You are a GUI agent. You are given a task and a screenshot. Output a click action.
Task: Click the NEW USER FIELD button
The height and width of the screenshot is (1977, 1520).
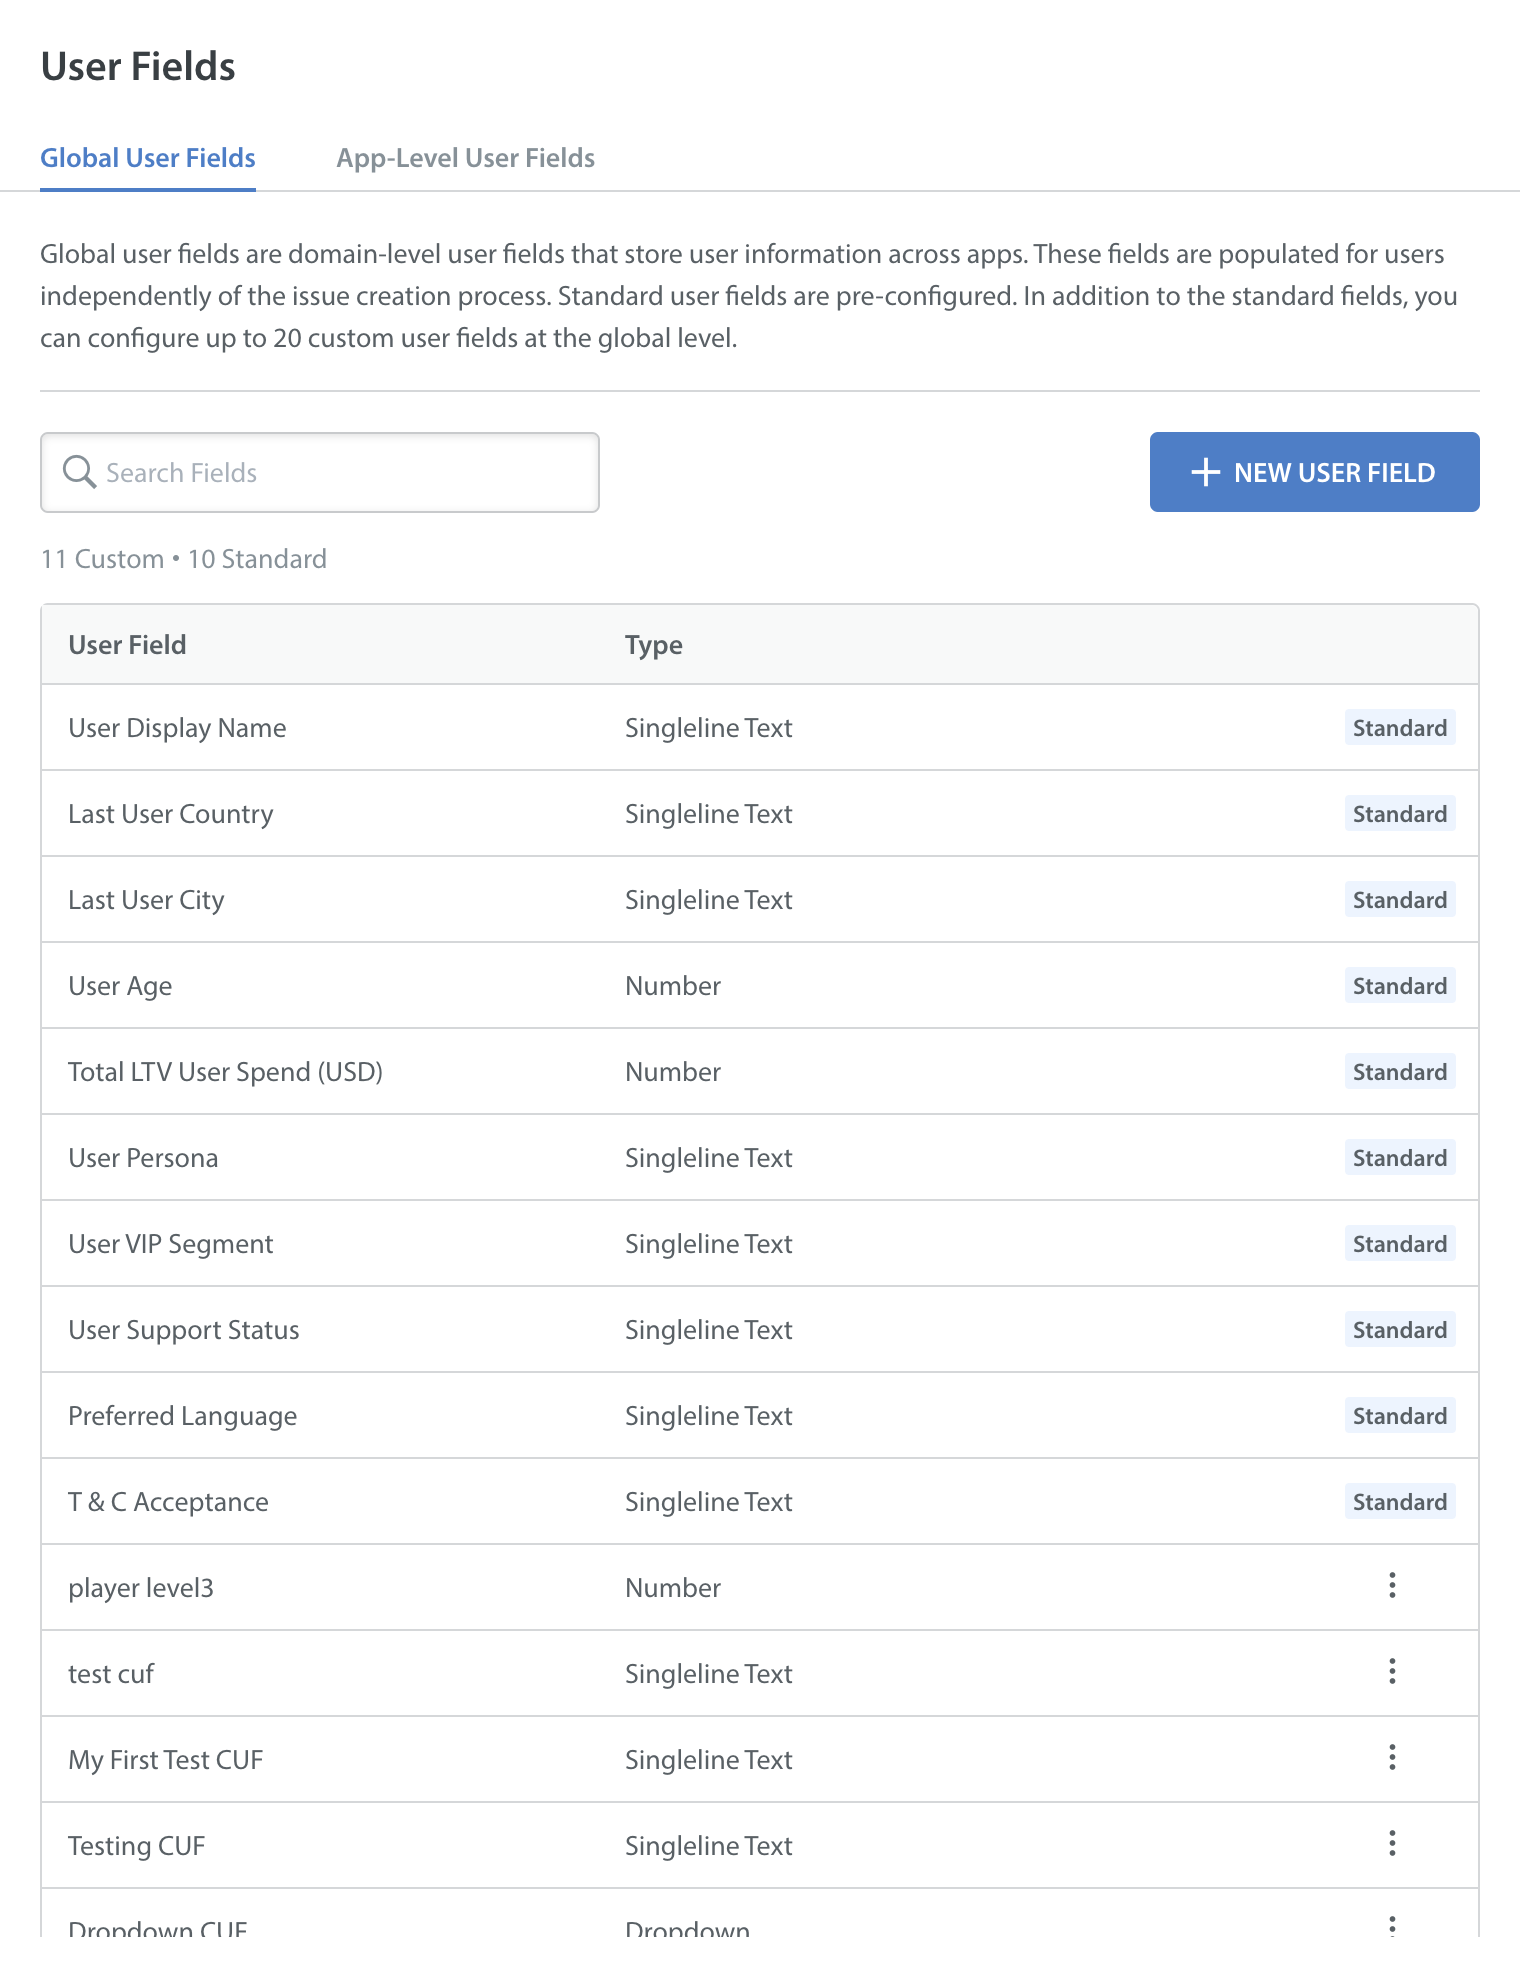point(1314,472)
